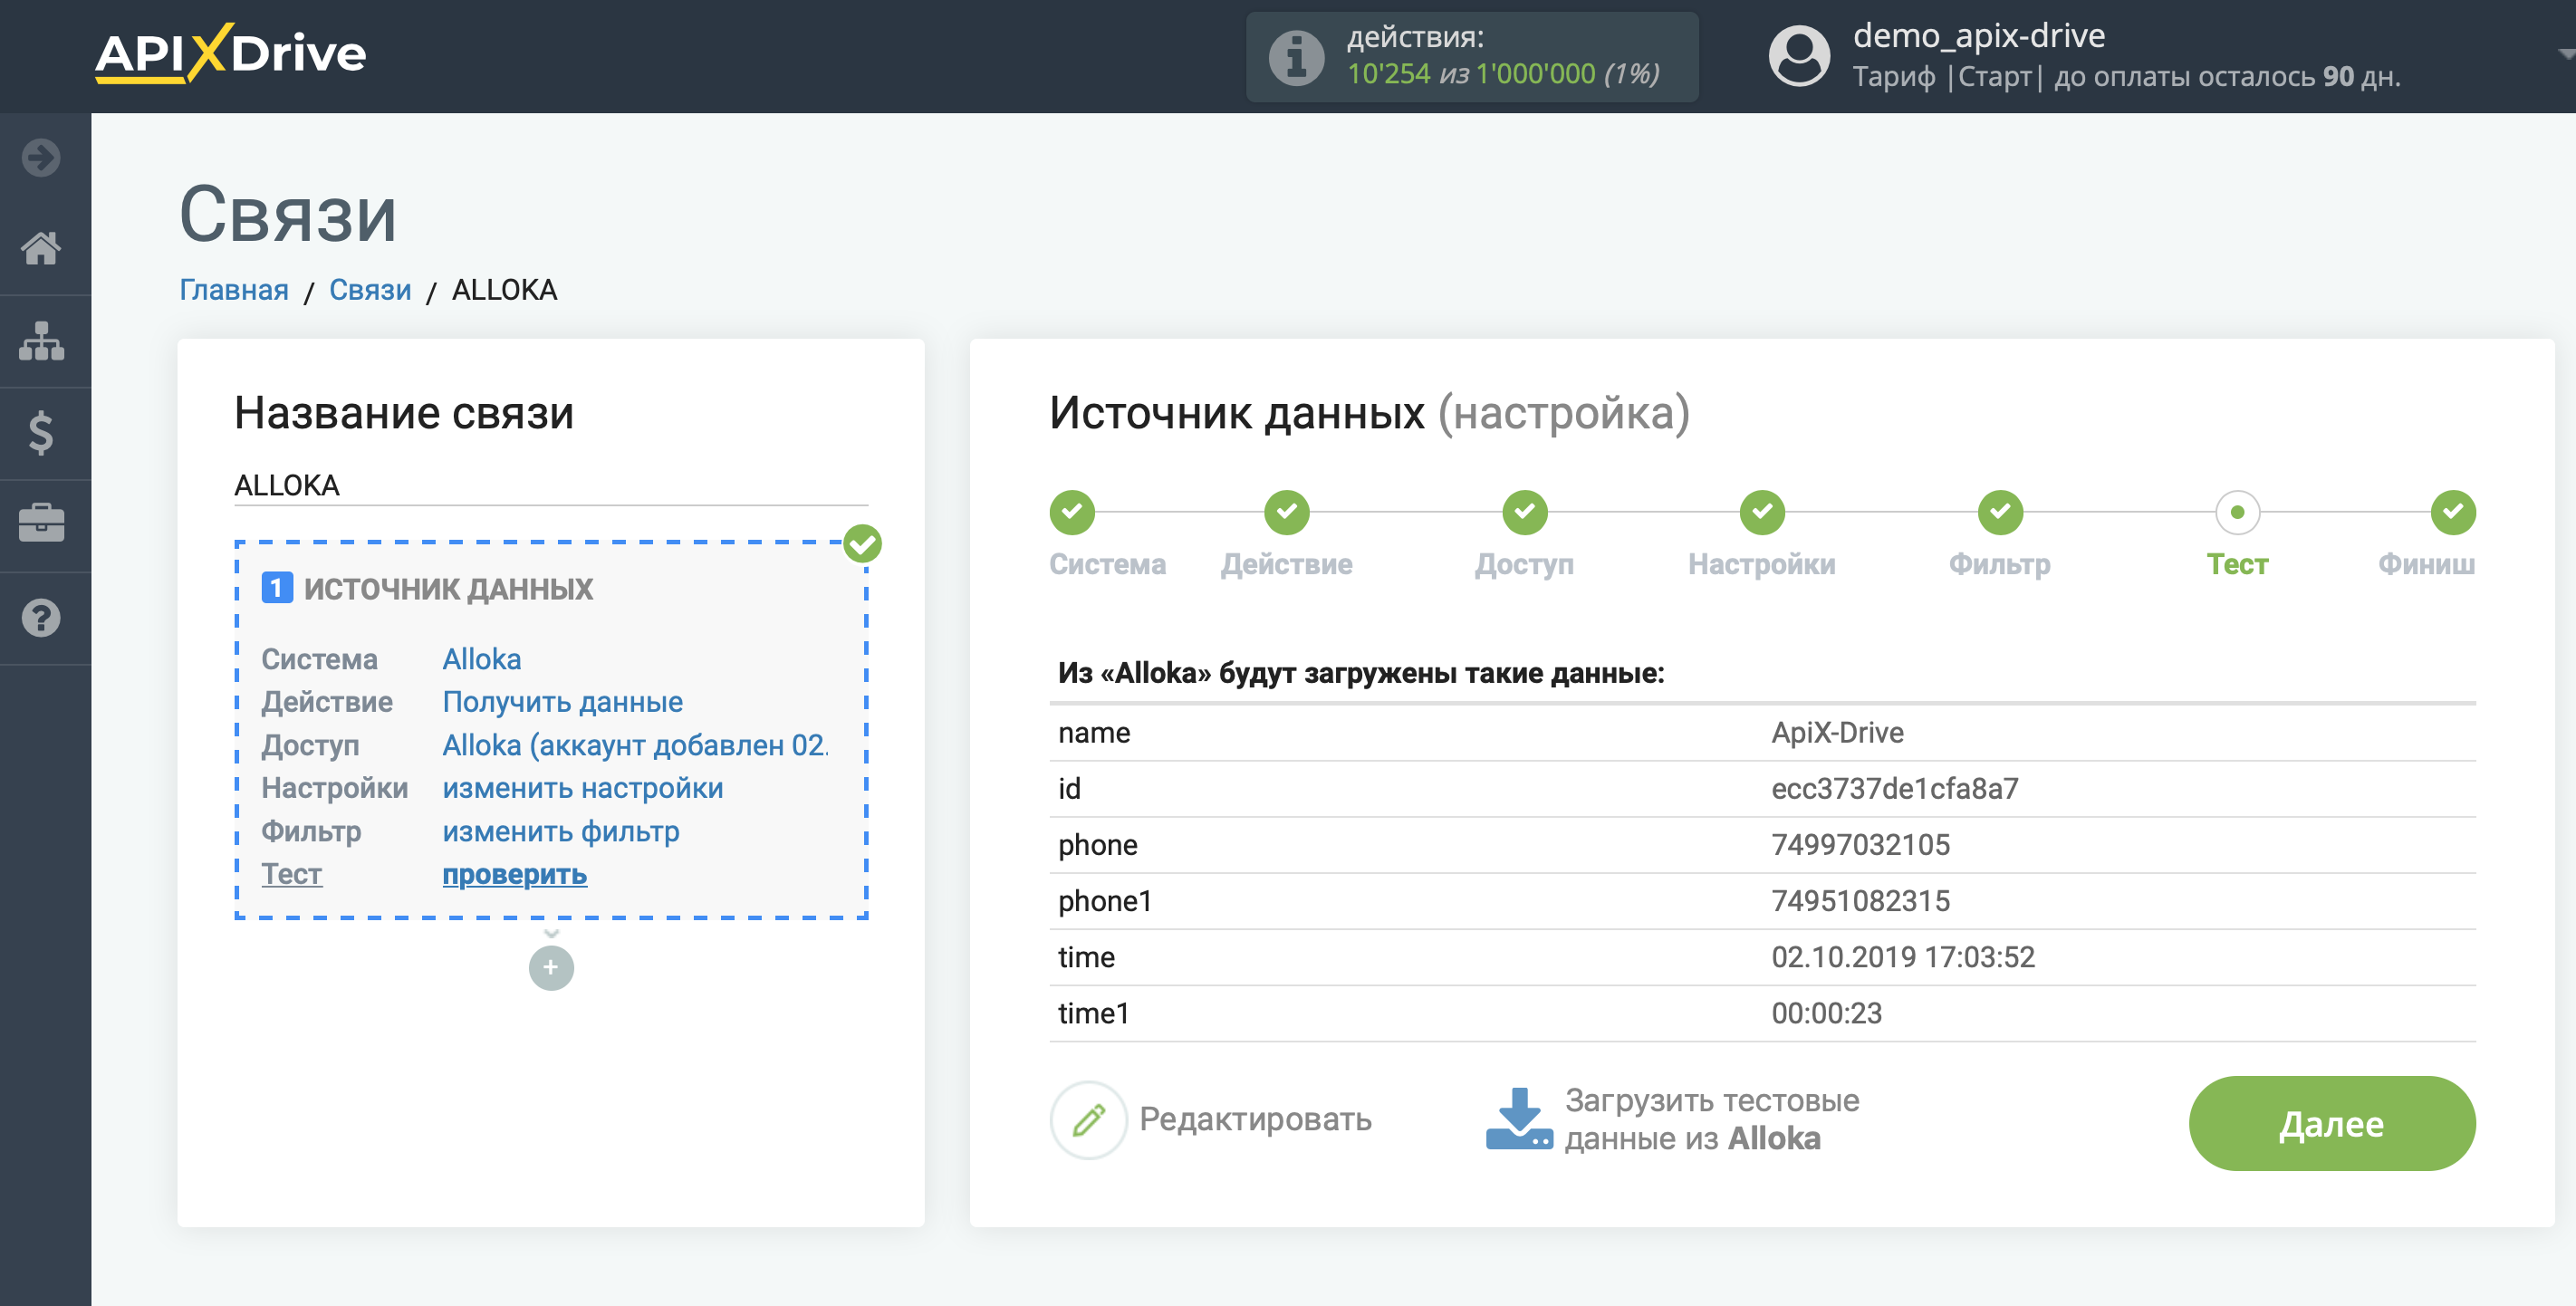Click the actions counter 10'254 из 1'000'000
This screenshot has height=1306, width=2576.
click(x=1502, y=74)
